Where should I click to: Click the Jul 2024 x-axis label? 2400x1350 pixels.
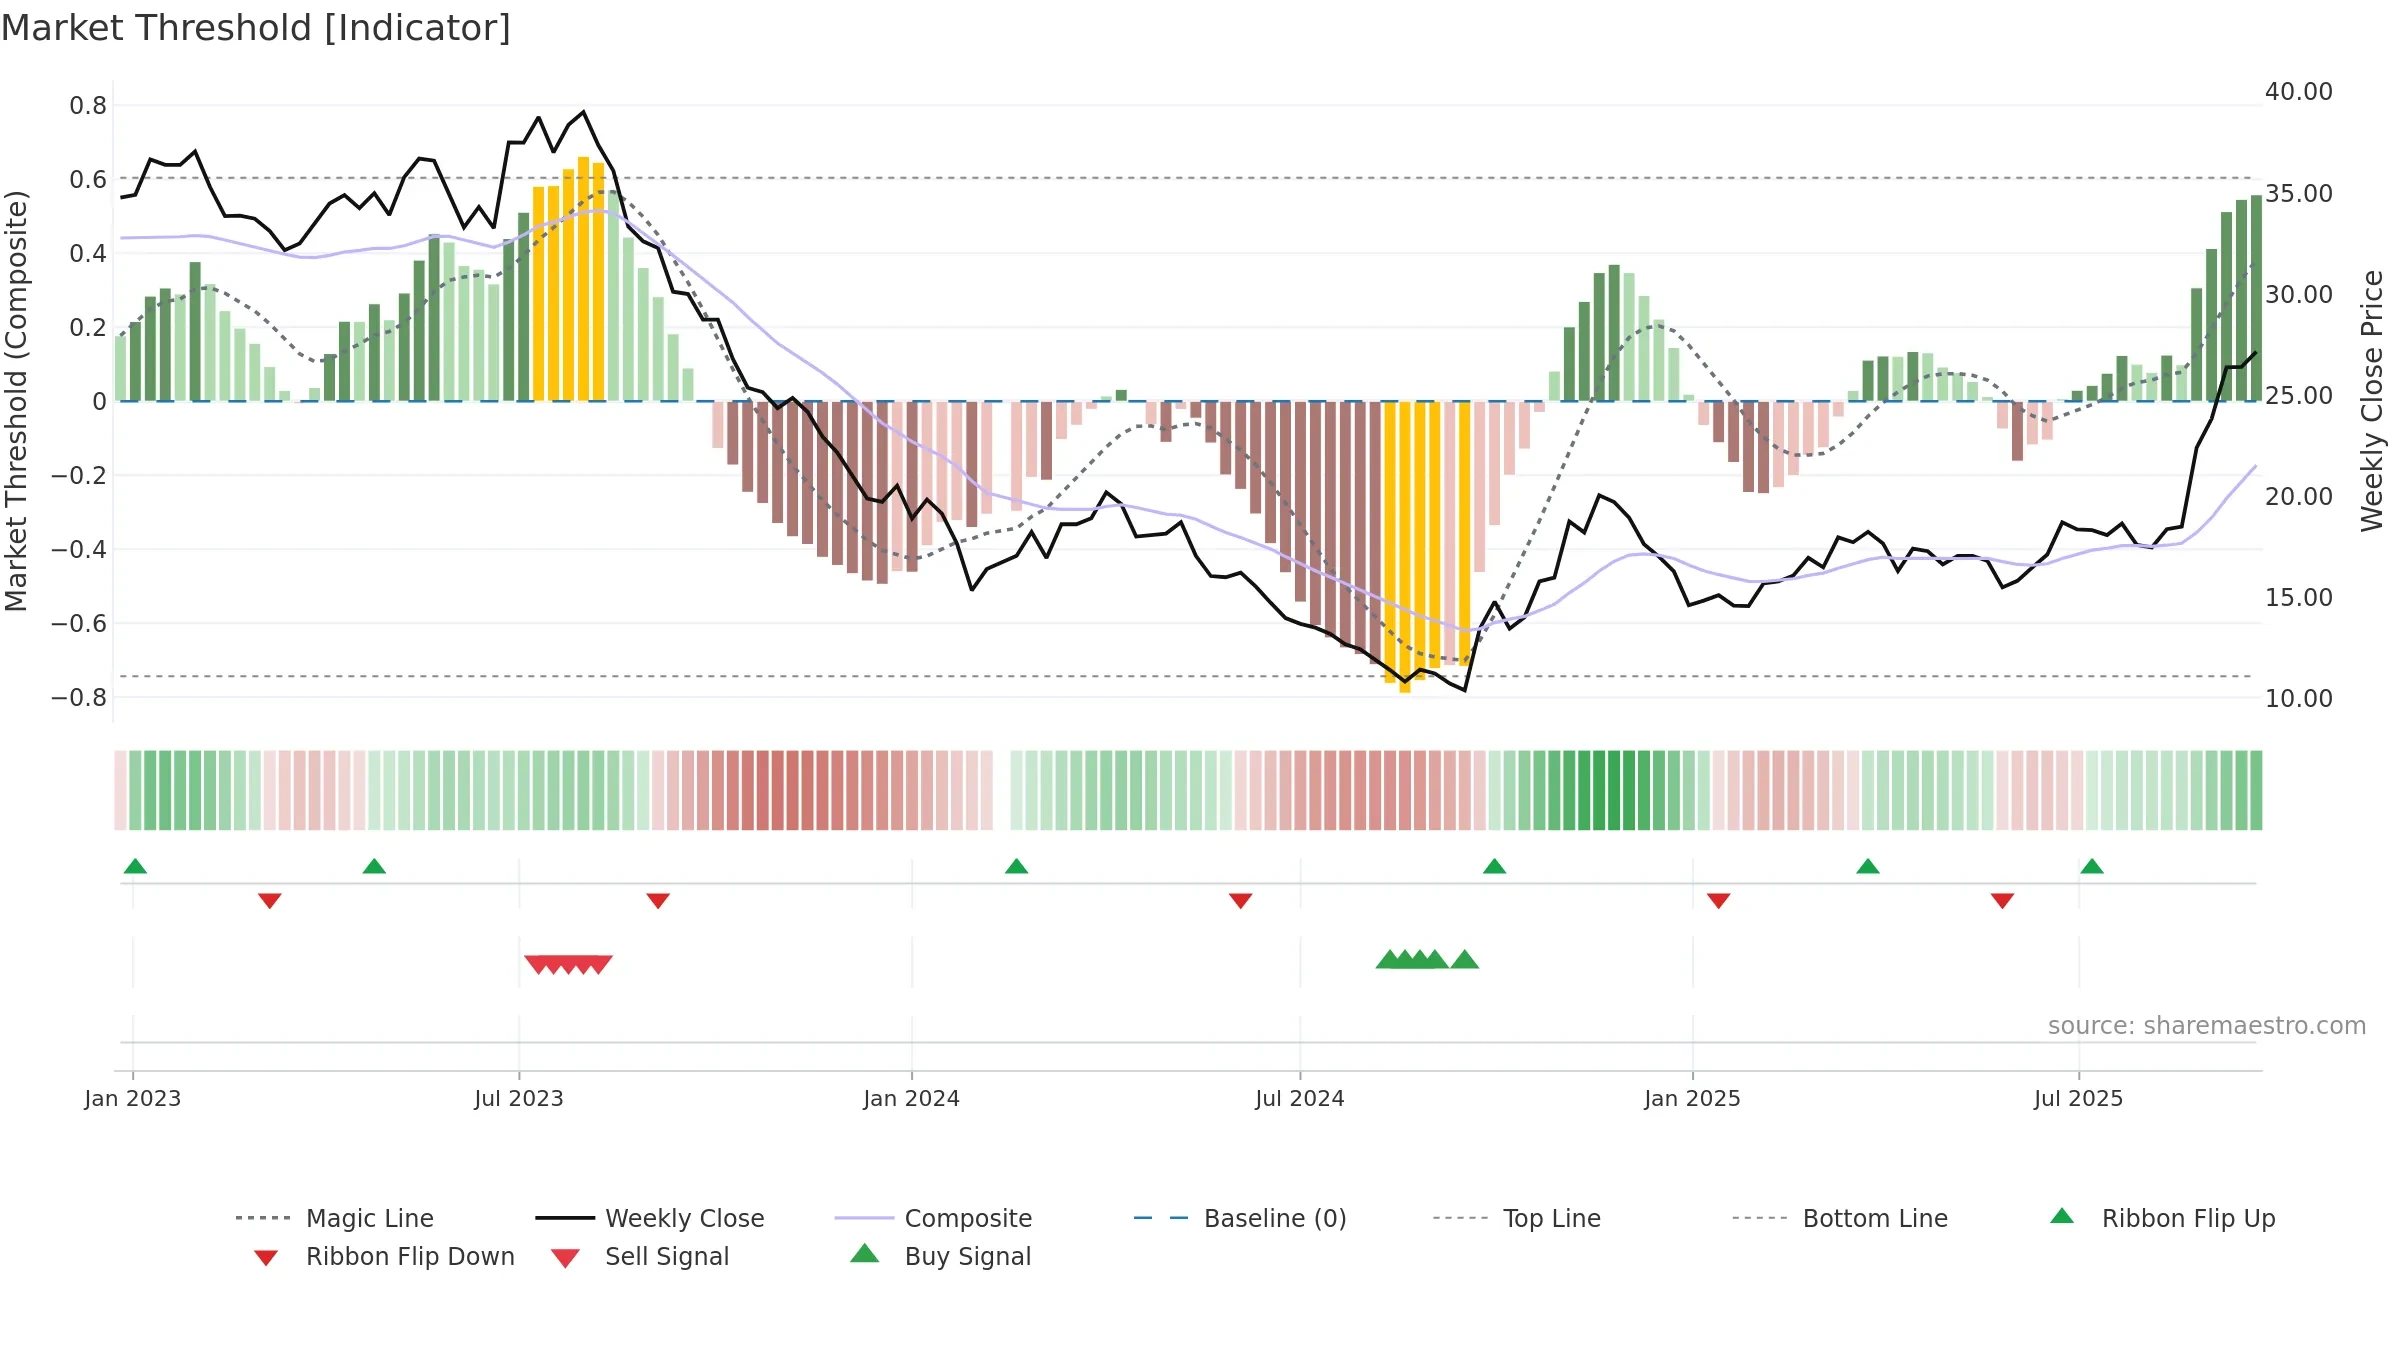click(x=1300, y=1098)
